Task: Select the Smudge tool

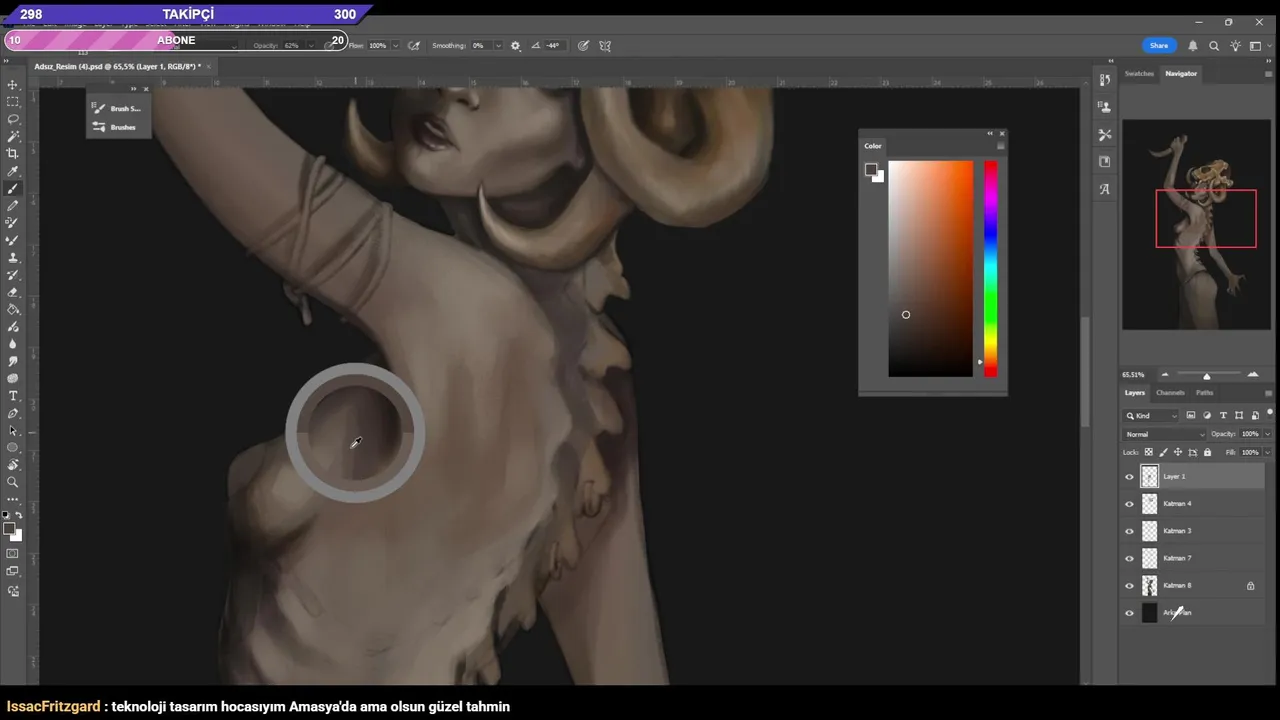Action: [x=13, y=361]
